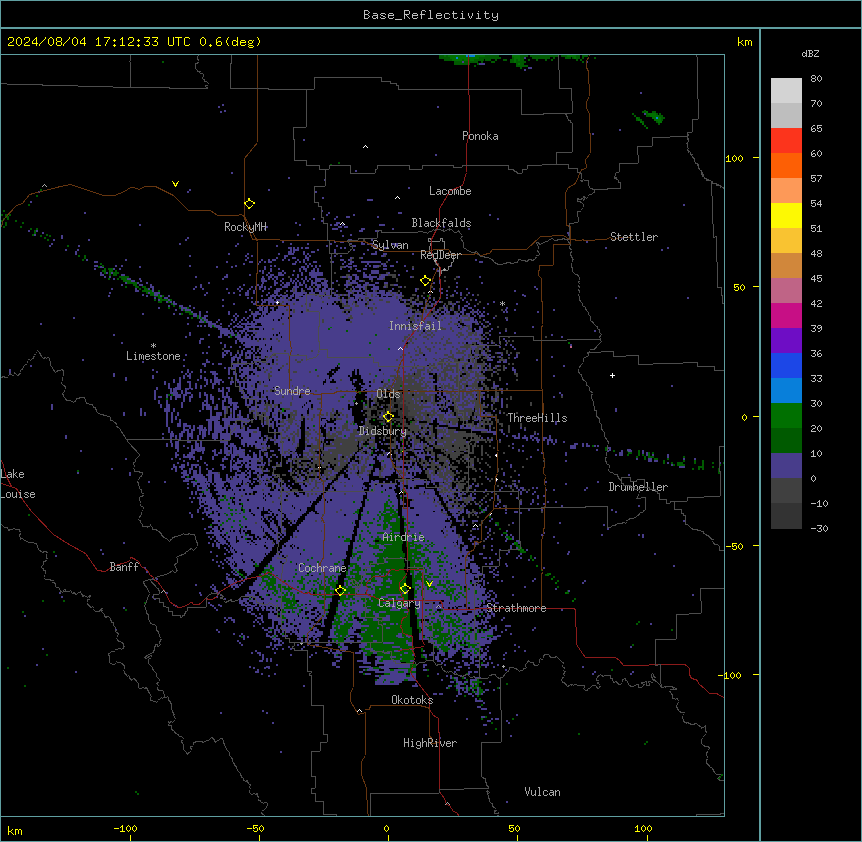Click the Okotoks city label
Viewport: 862px width, 842px height.
coord(412,700)
